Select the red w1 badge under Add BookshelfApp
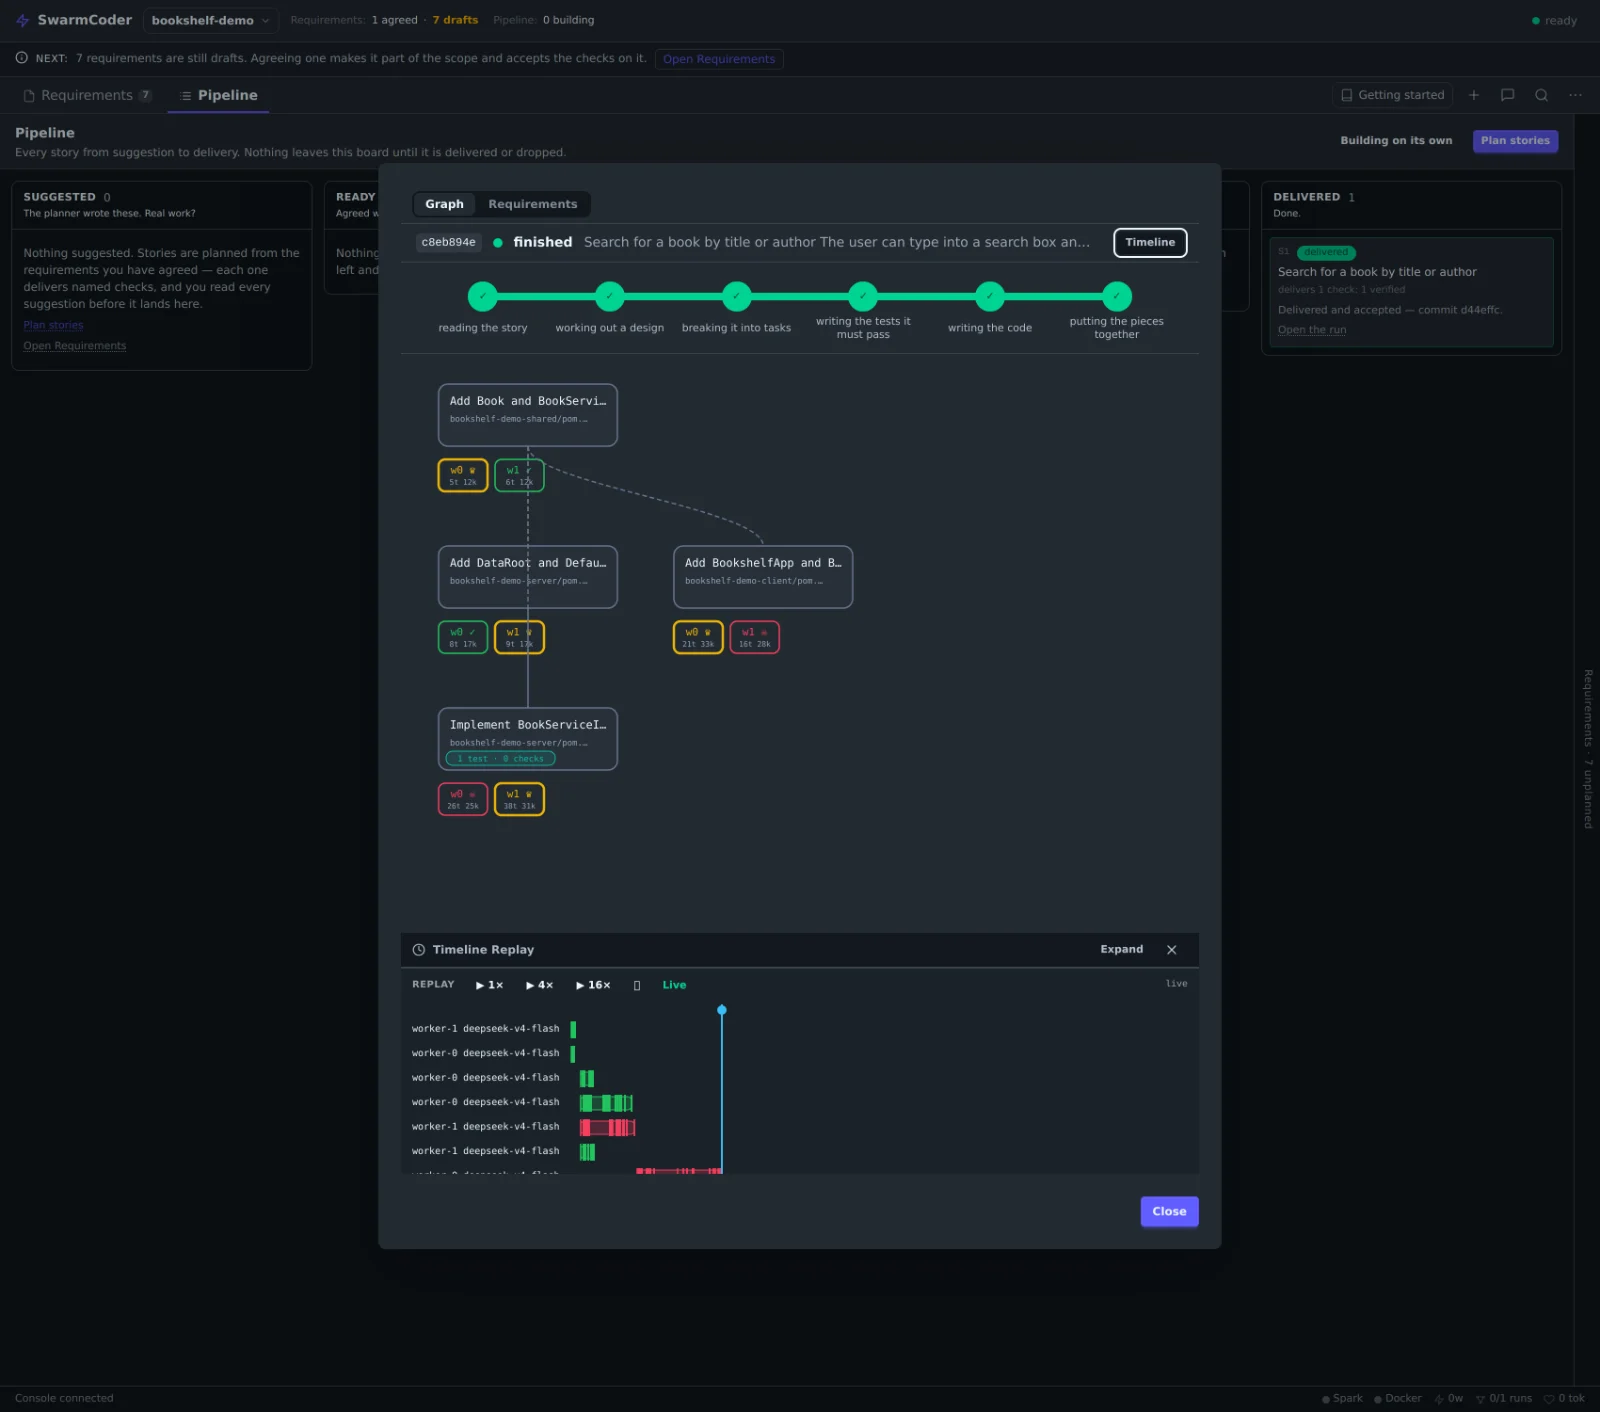Screen dimensions: 1600x1412 coord(754,638)
